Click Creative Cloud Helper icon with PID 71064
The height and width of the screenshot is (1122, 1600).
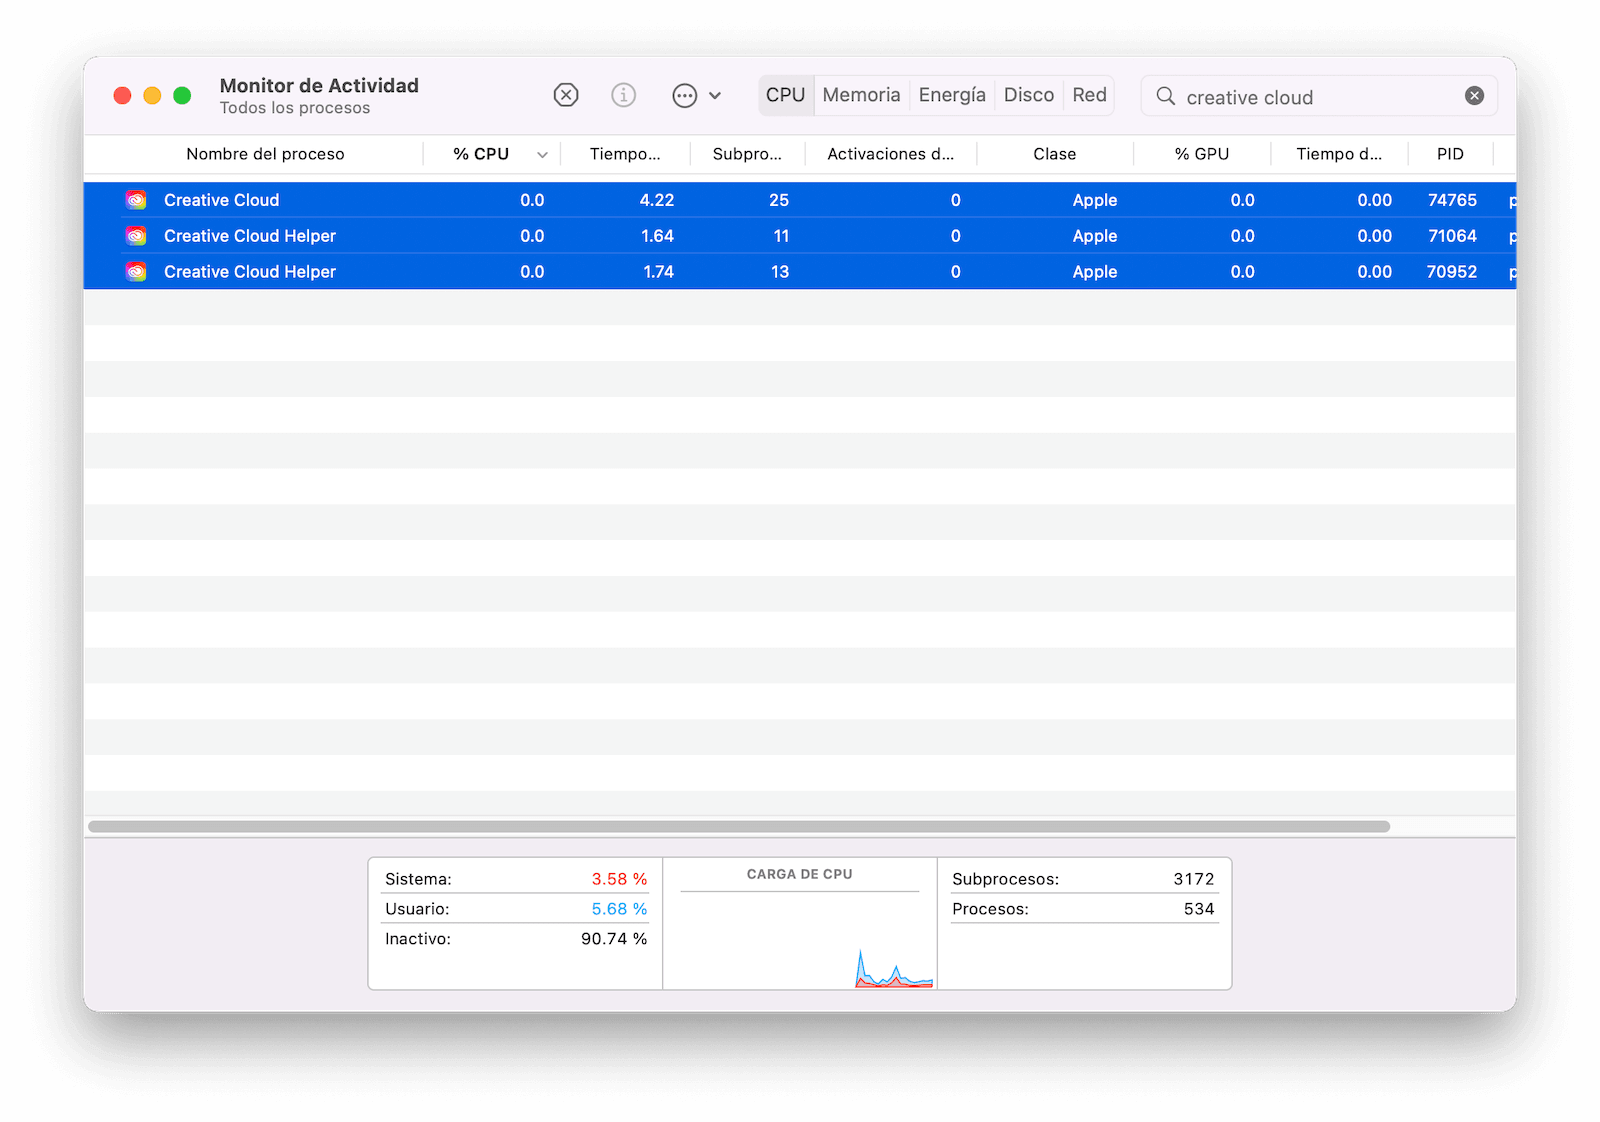click(136, 236)
